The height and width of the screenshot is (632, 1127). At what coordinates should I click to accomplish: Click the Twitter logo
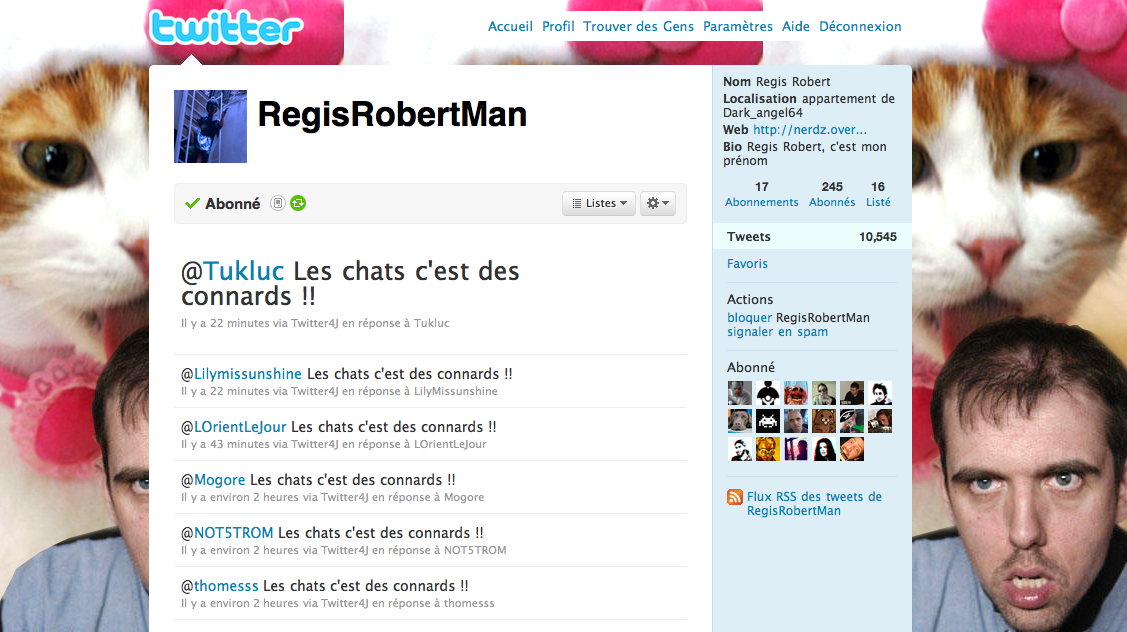(x=226, y=28)
